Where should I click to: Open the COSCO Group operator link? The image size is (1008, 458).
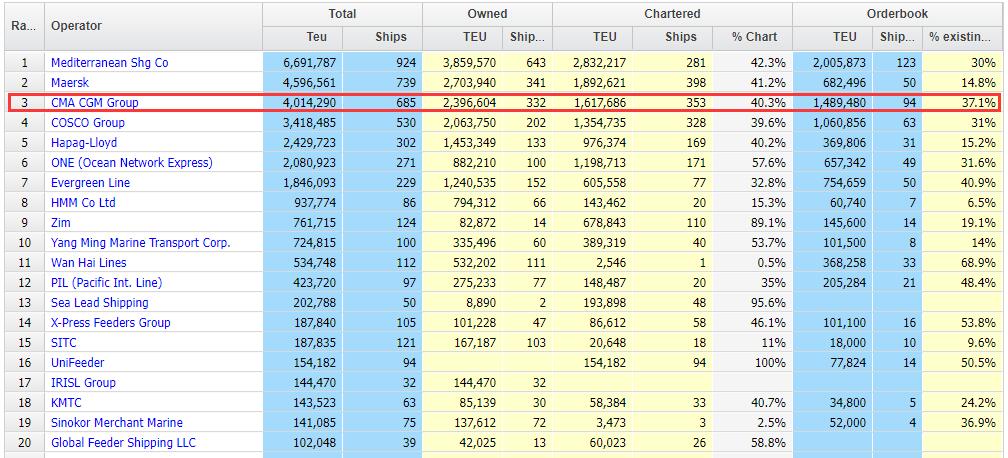88,123
